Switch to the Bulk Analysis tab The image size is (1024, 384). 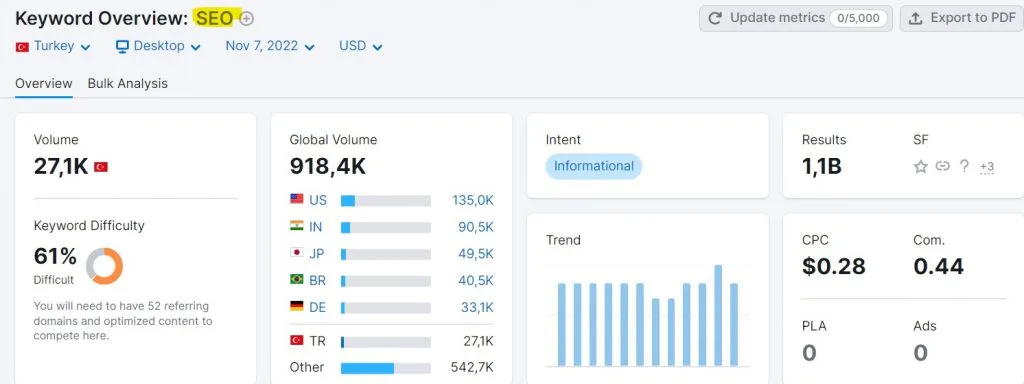pyautogui.click(x=127, y=84)
